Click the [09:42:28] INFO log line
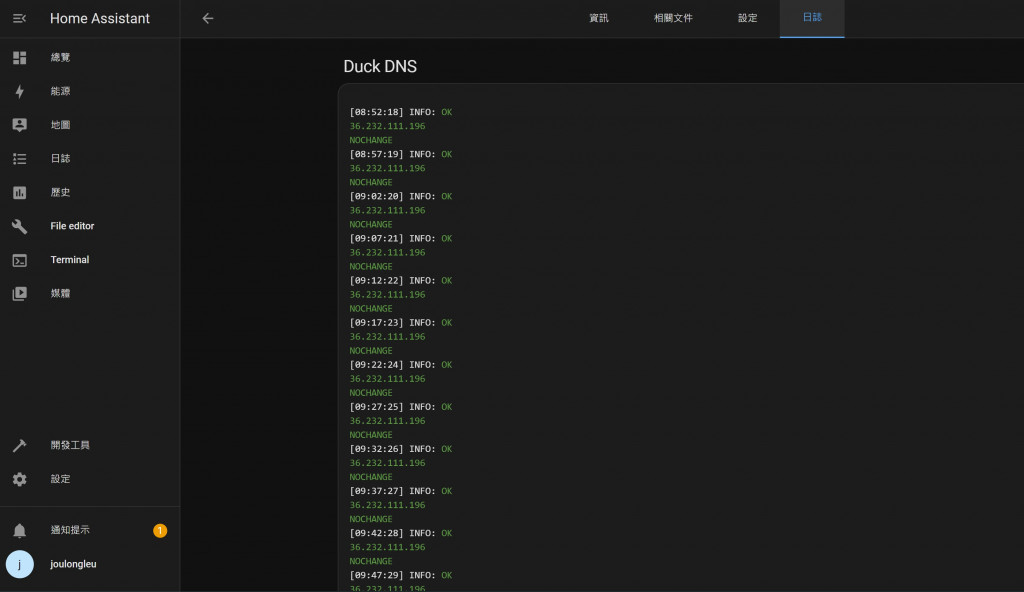Screen dimensions: 1024x592 point(400,533)
